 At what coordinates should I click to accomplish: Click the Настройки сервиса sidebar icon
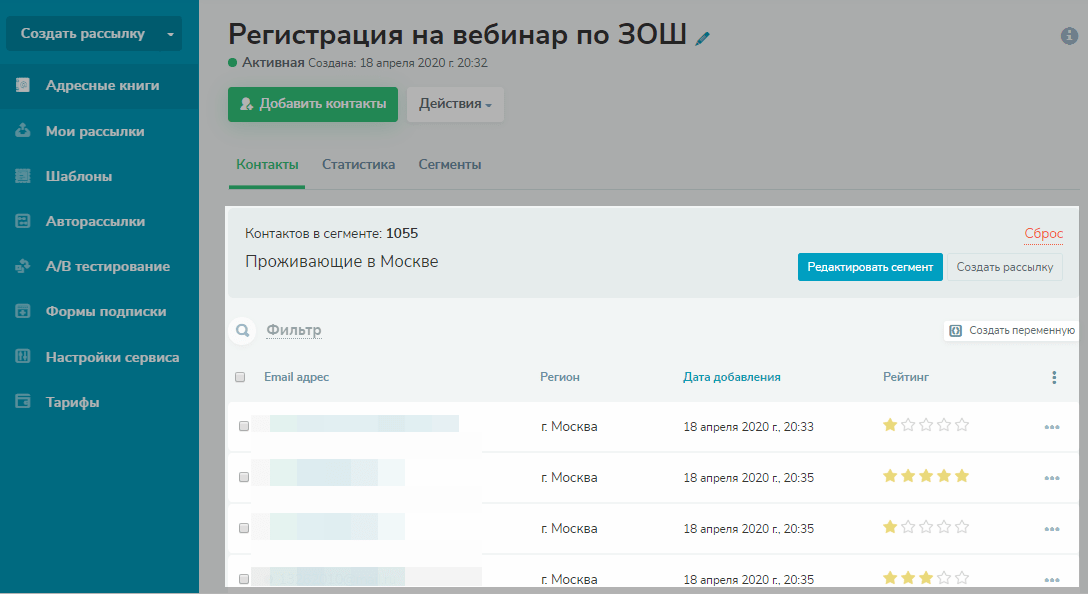pos(23,357)
